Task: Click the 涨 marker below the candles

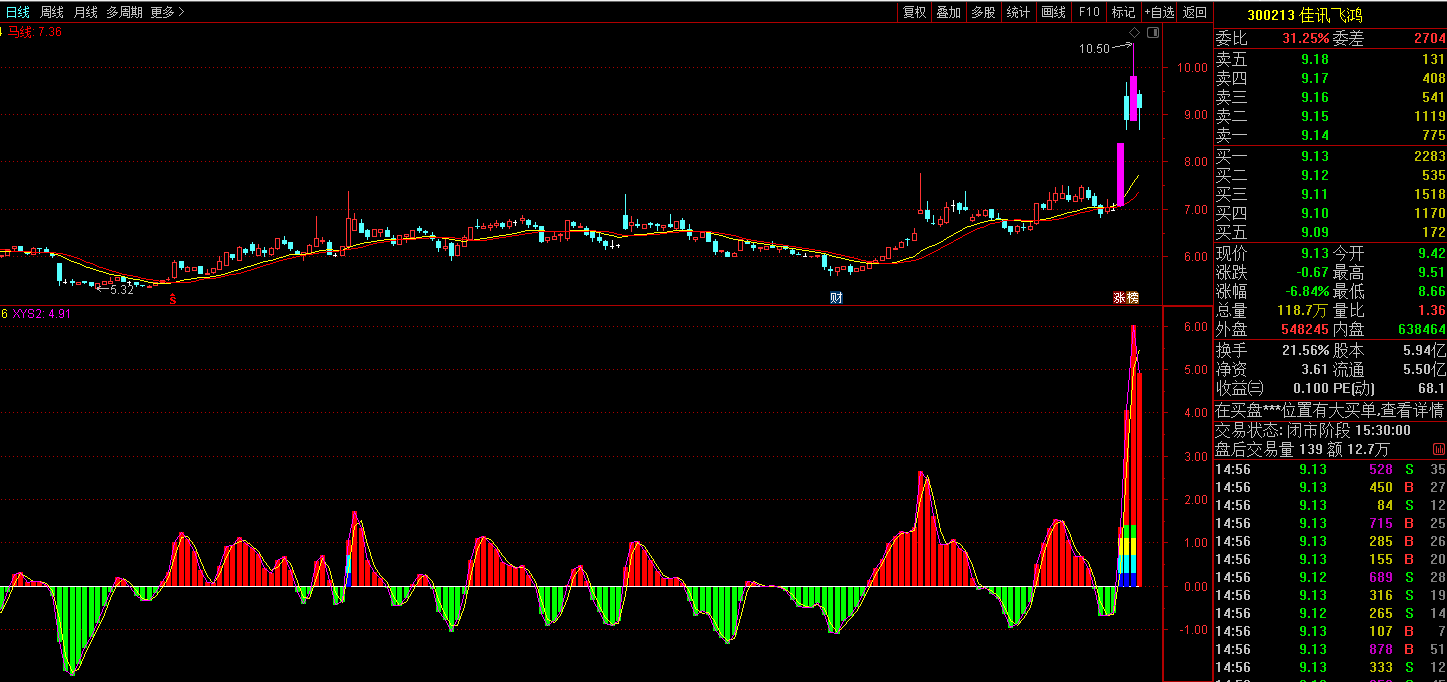Action: coord(1120,298)
